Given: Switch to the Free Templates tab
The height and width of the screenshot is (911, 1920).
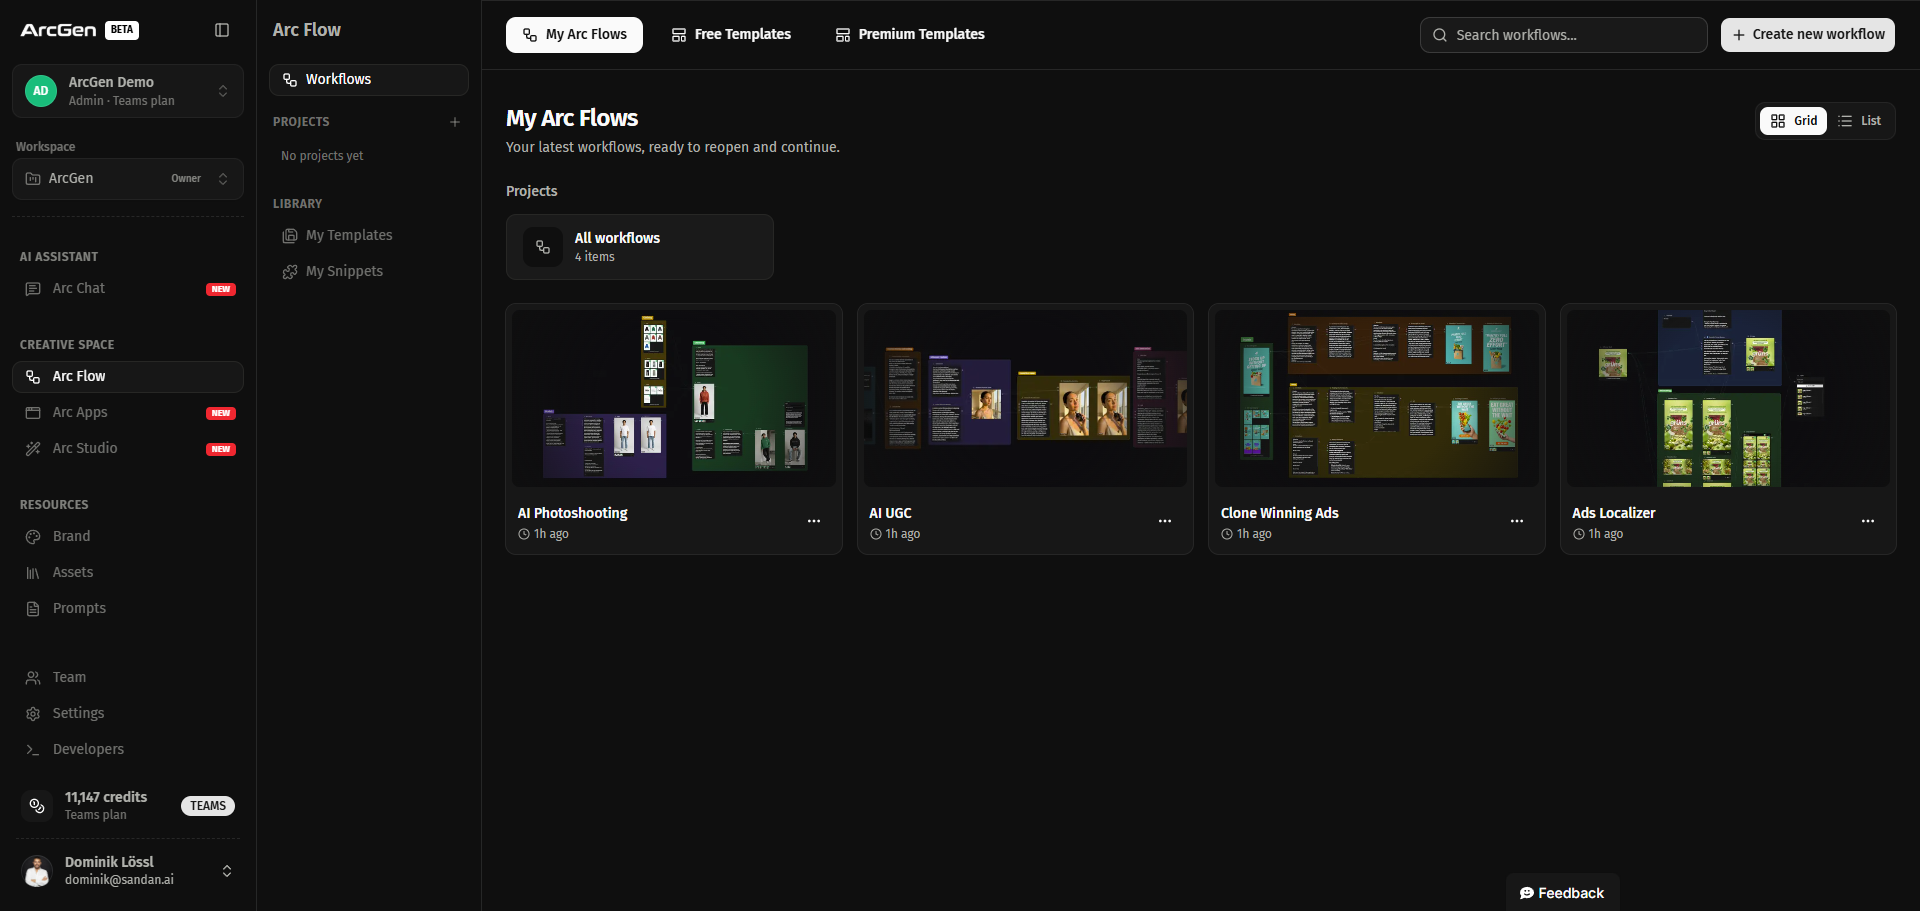Looking at the screenshot, I should coord(731,35).
